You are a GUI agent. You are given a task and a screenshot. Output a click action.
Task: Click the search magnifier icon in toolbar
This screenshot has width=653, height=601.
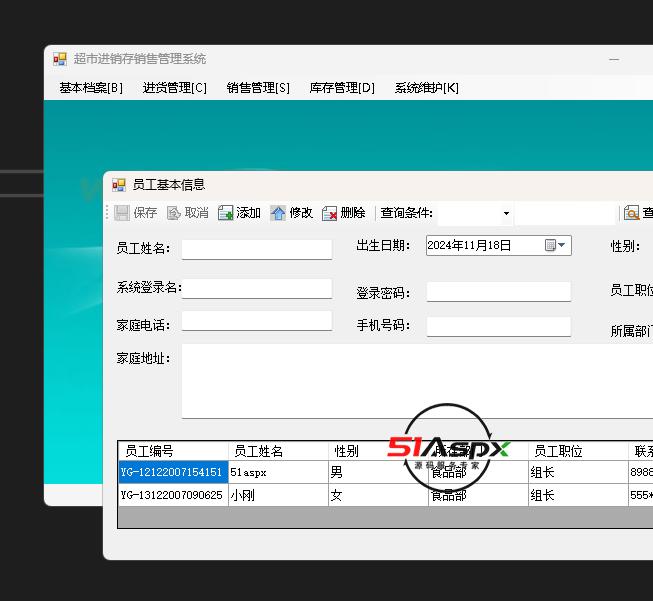[x=631, y=213]
